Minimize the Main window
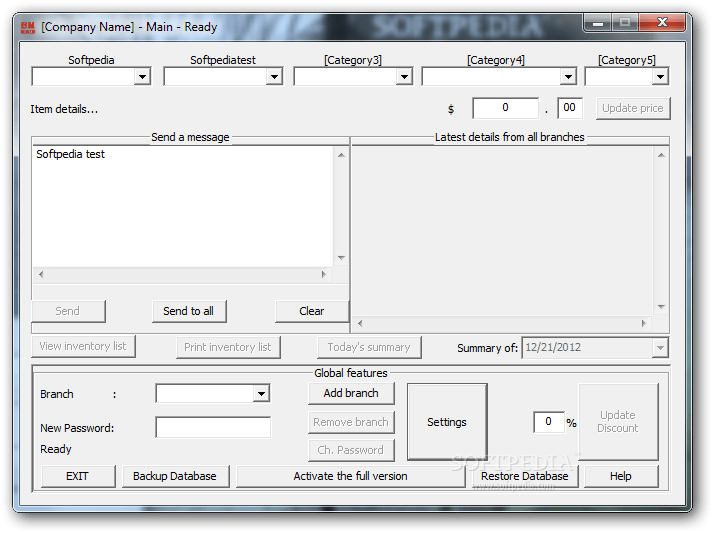The height and width of the screenshot is (533, 713). coord(598,22)
